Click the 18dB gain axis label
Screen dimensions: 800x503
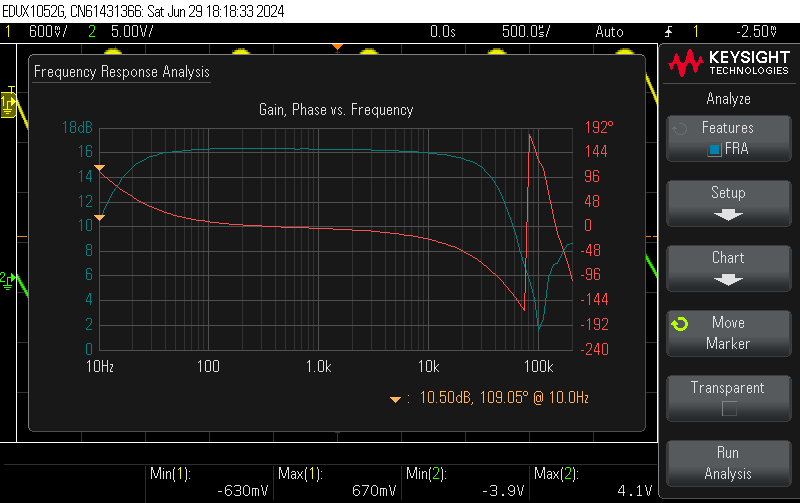tap(78, 127)
